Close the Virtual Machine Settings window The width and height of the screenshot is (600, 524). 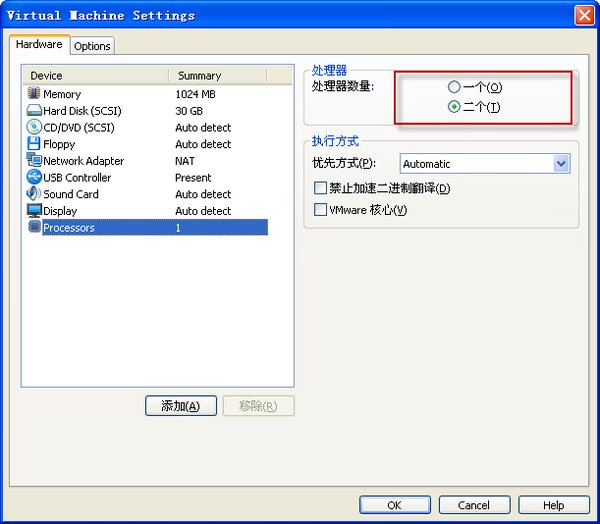click(x=584, y=15)
